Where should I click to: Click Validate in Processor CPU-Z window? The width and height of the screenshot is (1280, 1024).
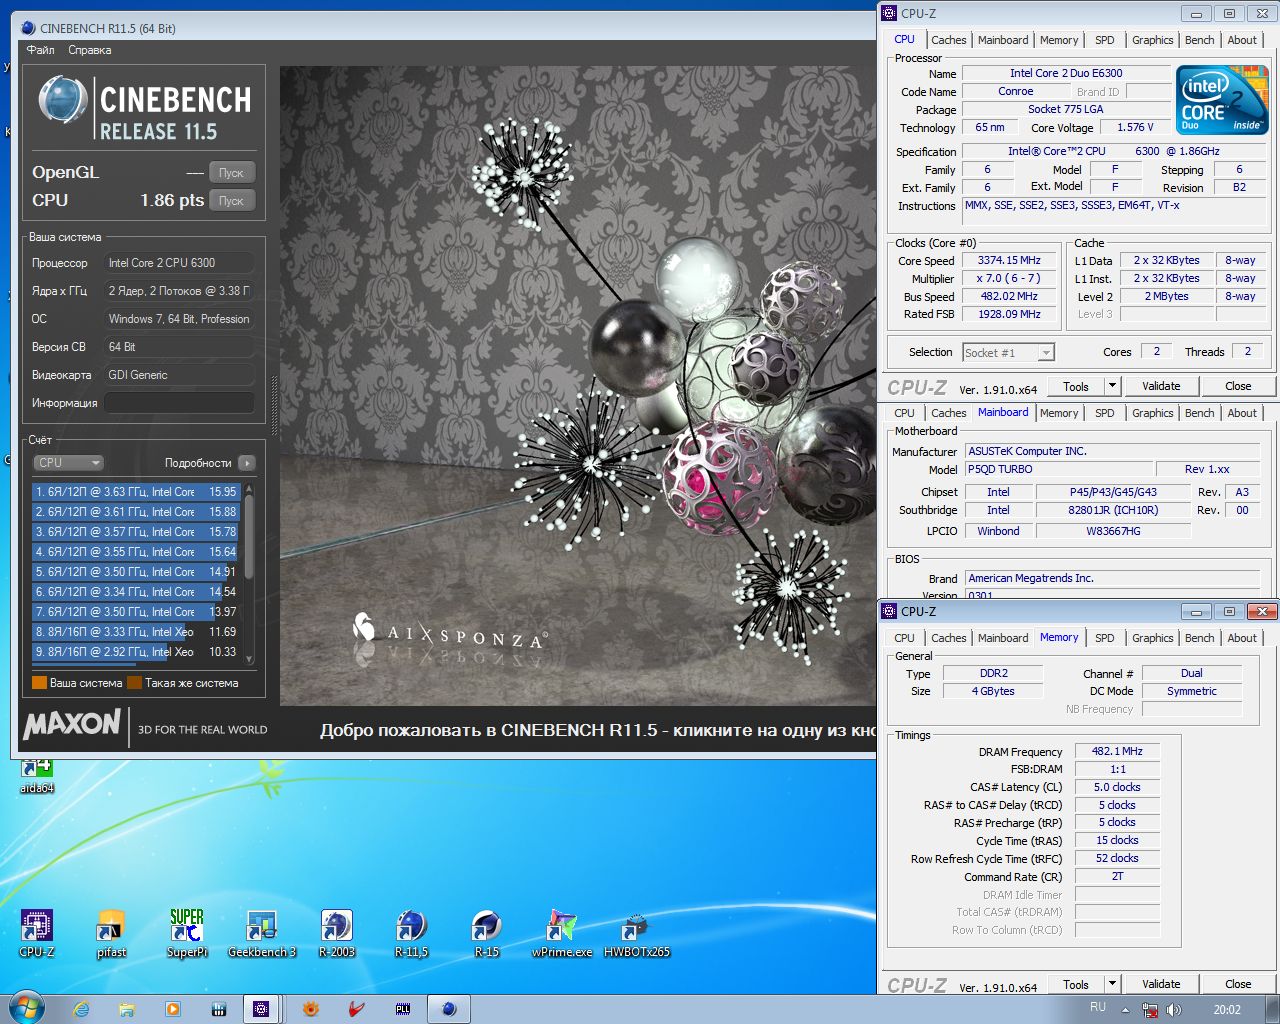point(1161,386)
